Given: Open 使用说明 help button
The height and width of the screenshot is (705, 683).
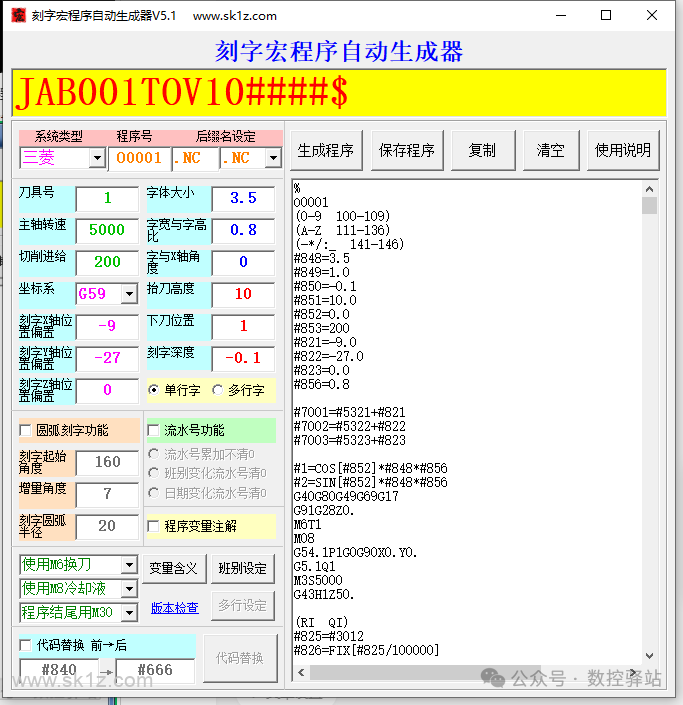Looking at the screenshot, I should pyautogui.click(x=623, y=151).
